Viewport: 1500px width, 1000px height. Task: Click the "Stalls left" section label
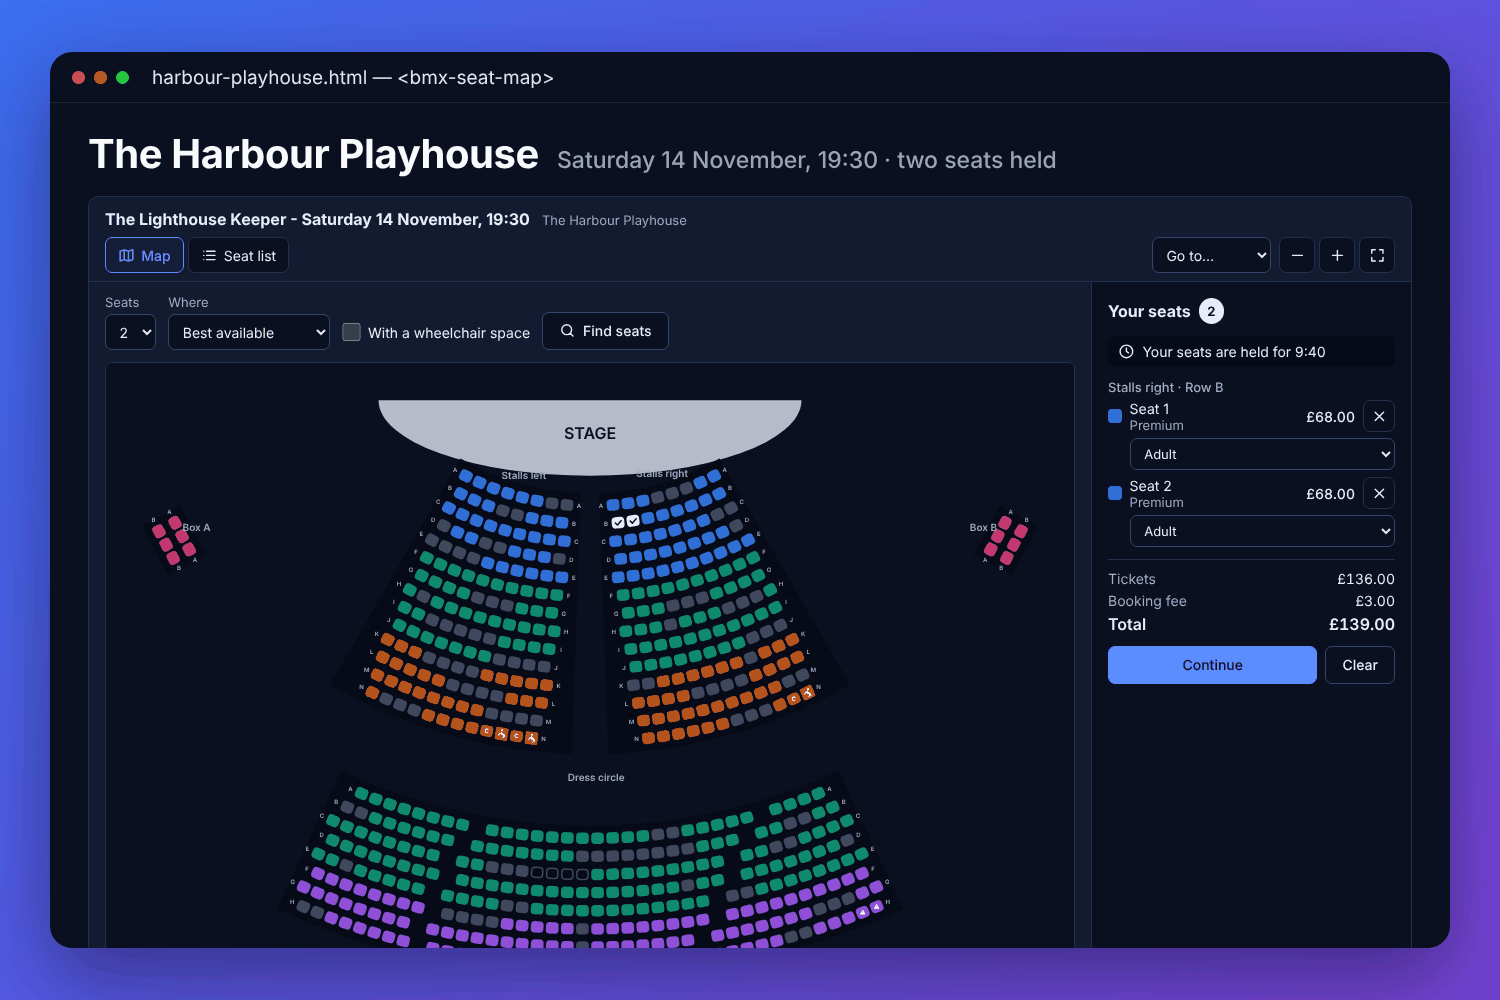pyautogui.click(x=524, y=476)
